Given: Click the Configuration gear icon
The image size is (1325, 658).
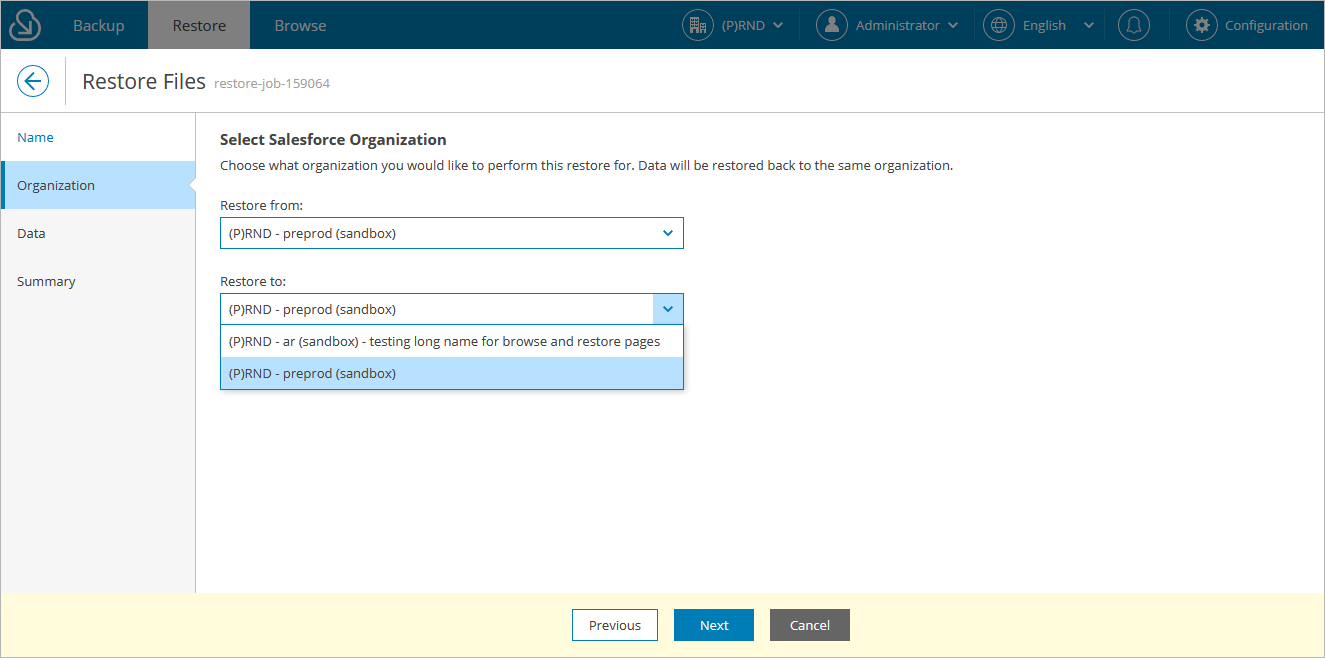Looking at the screenshot, I should point(1202,25).
